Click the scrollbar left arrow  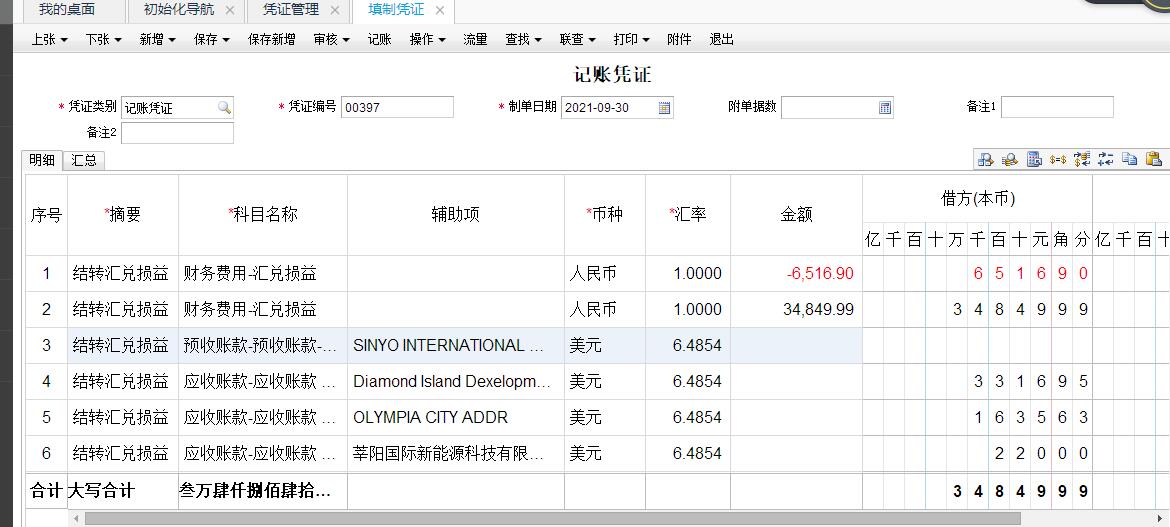75,519
